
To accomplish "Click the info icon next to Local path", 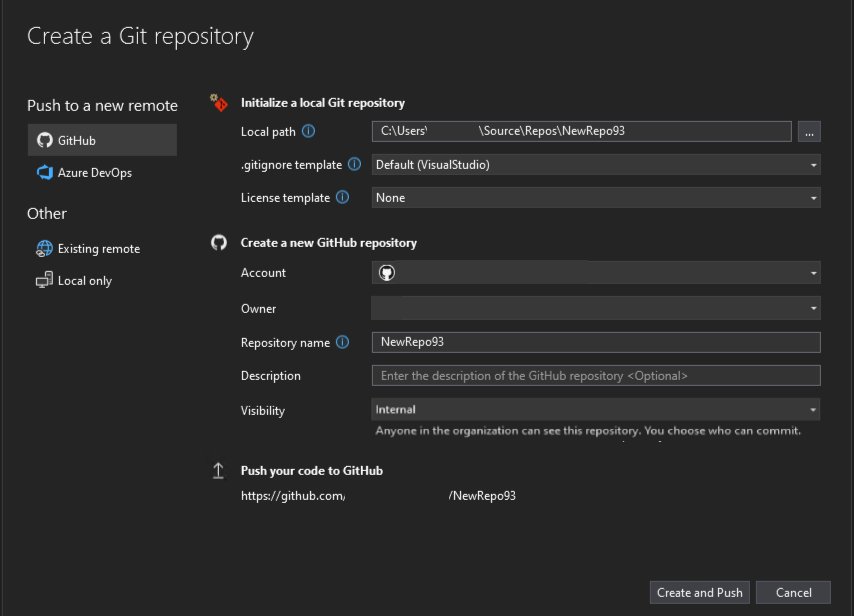I will (309, 131).
